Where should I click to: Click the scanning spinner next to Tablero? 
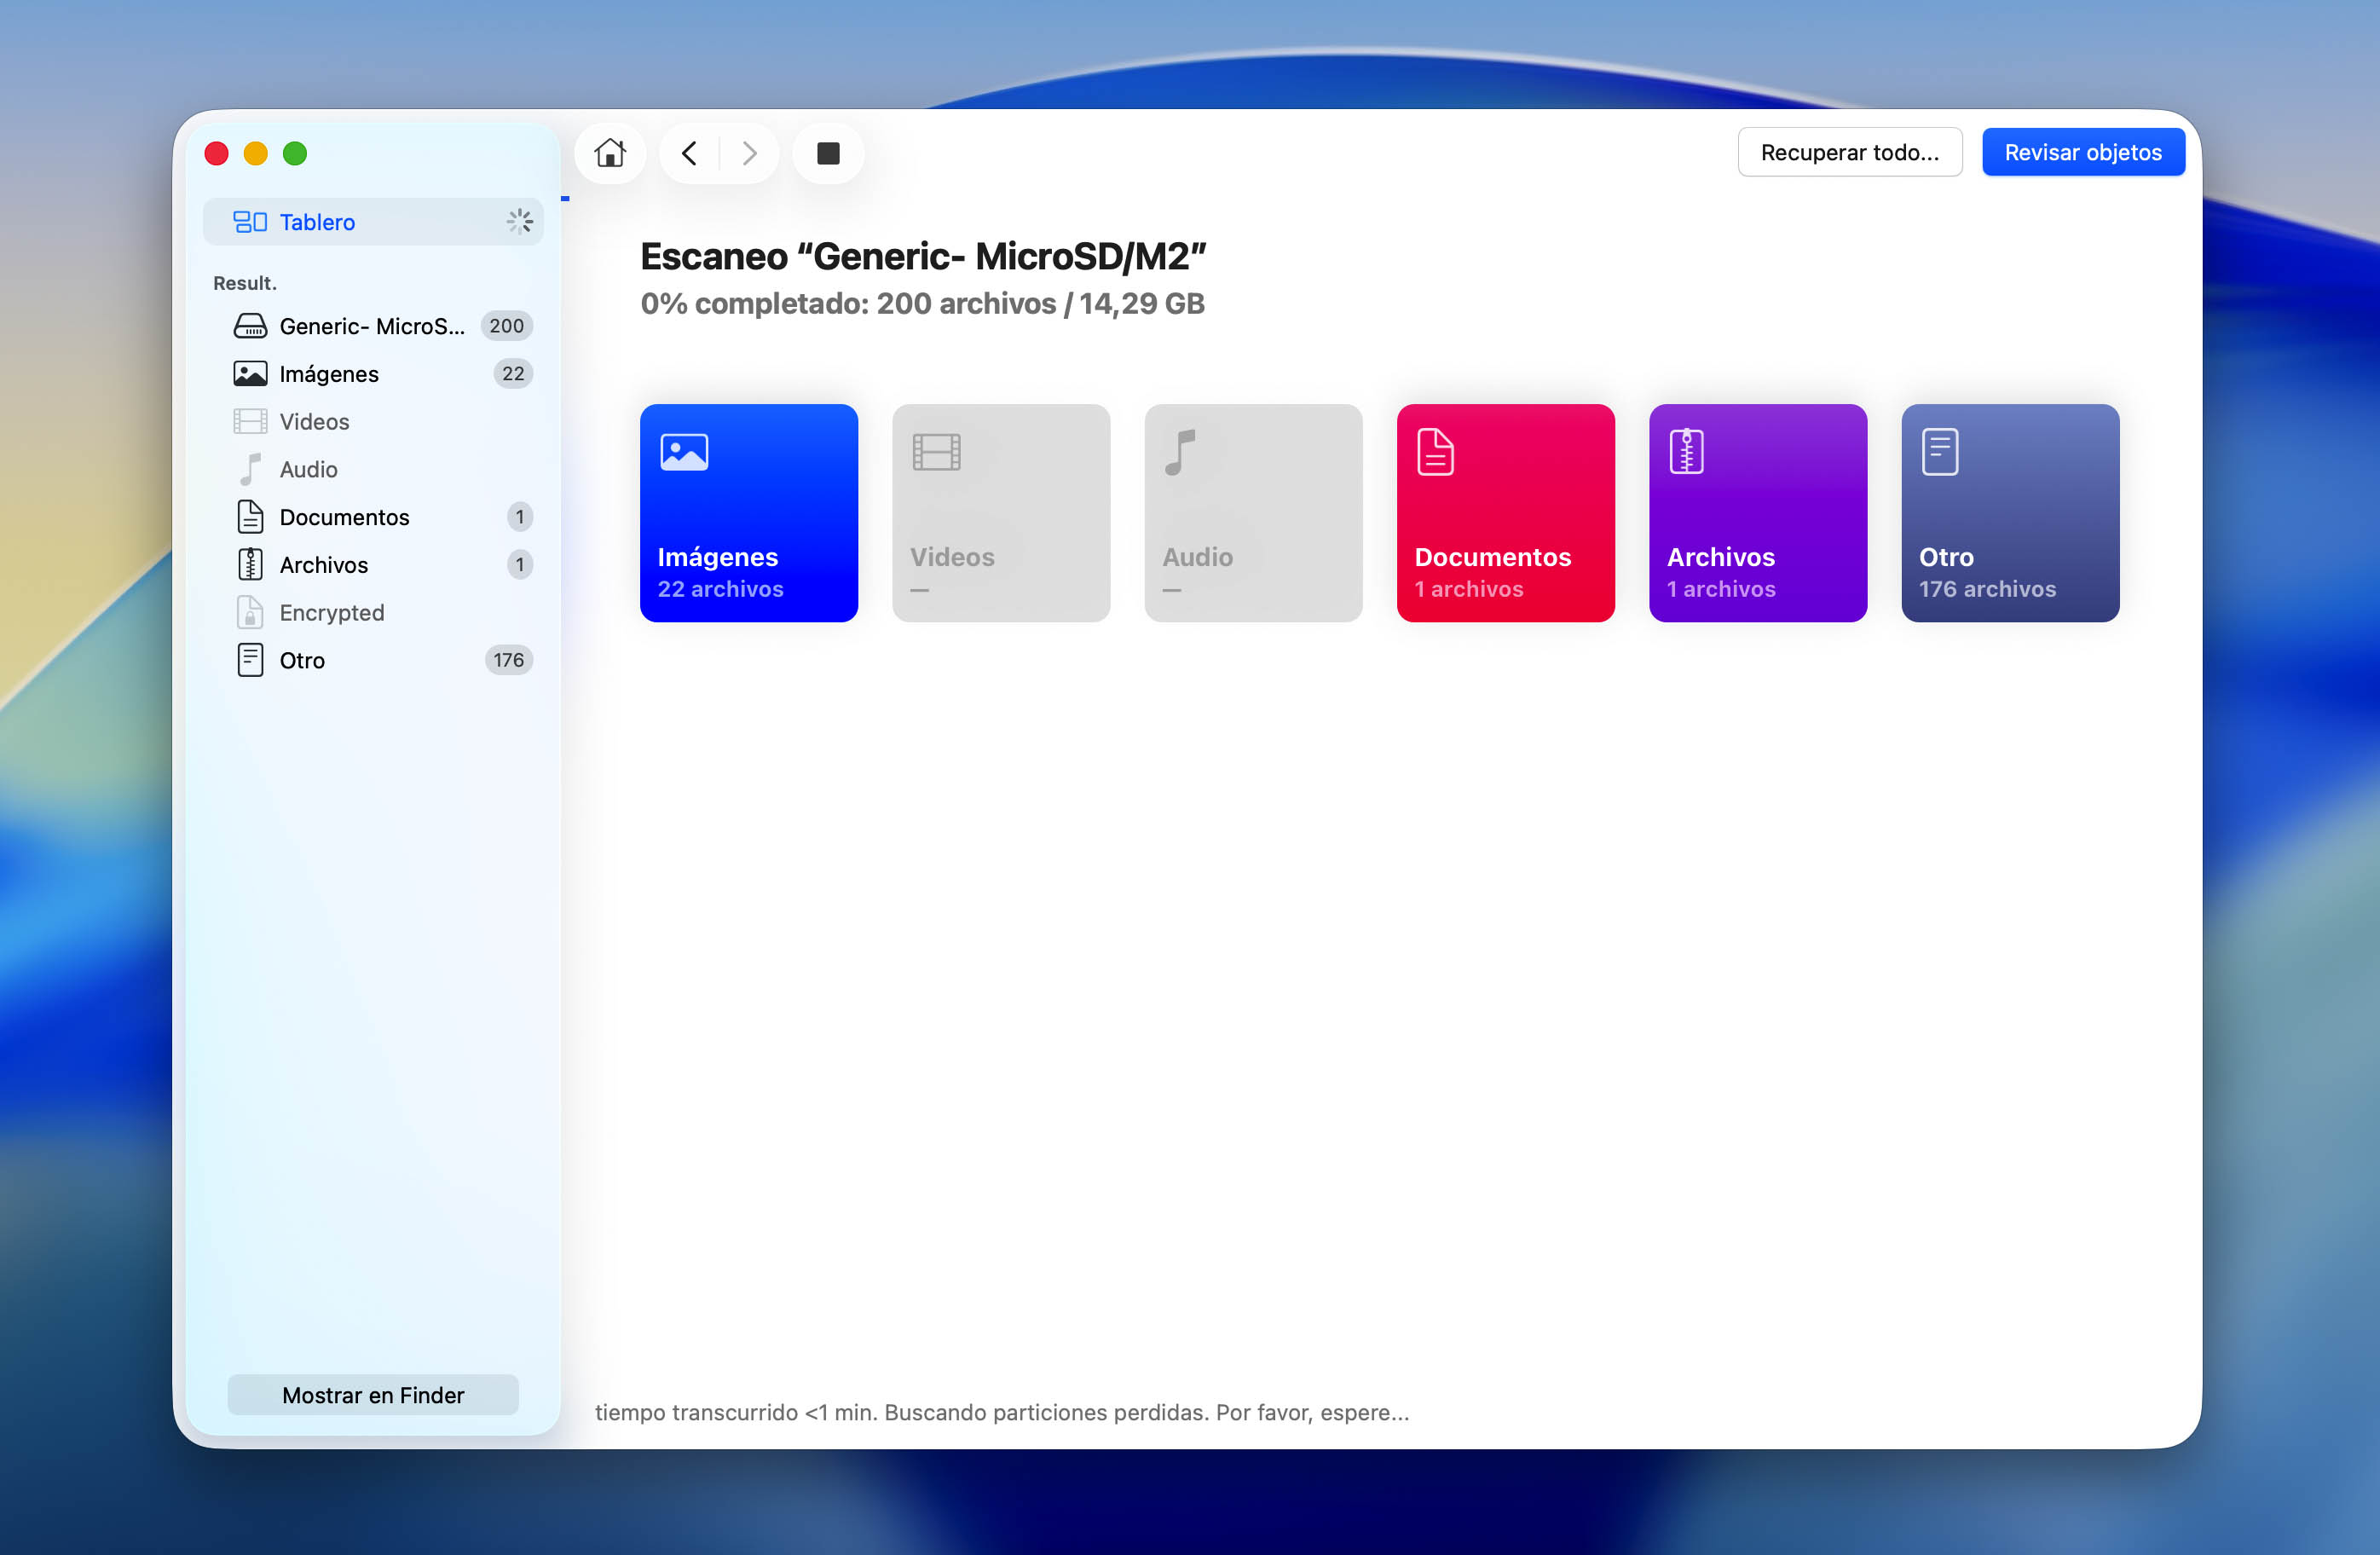[x=520, y=221]
